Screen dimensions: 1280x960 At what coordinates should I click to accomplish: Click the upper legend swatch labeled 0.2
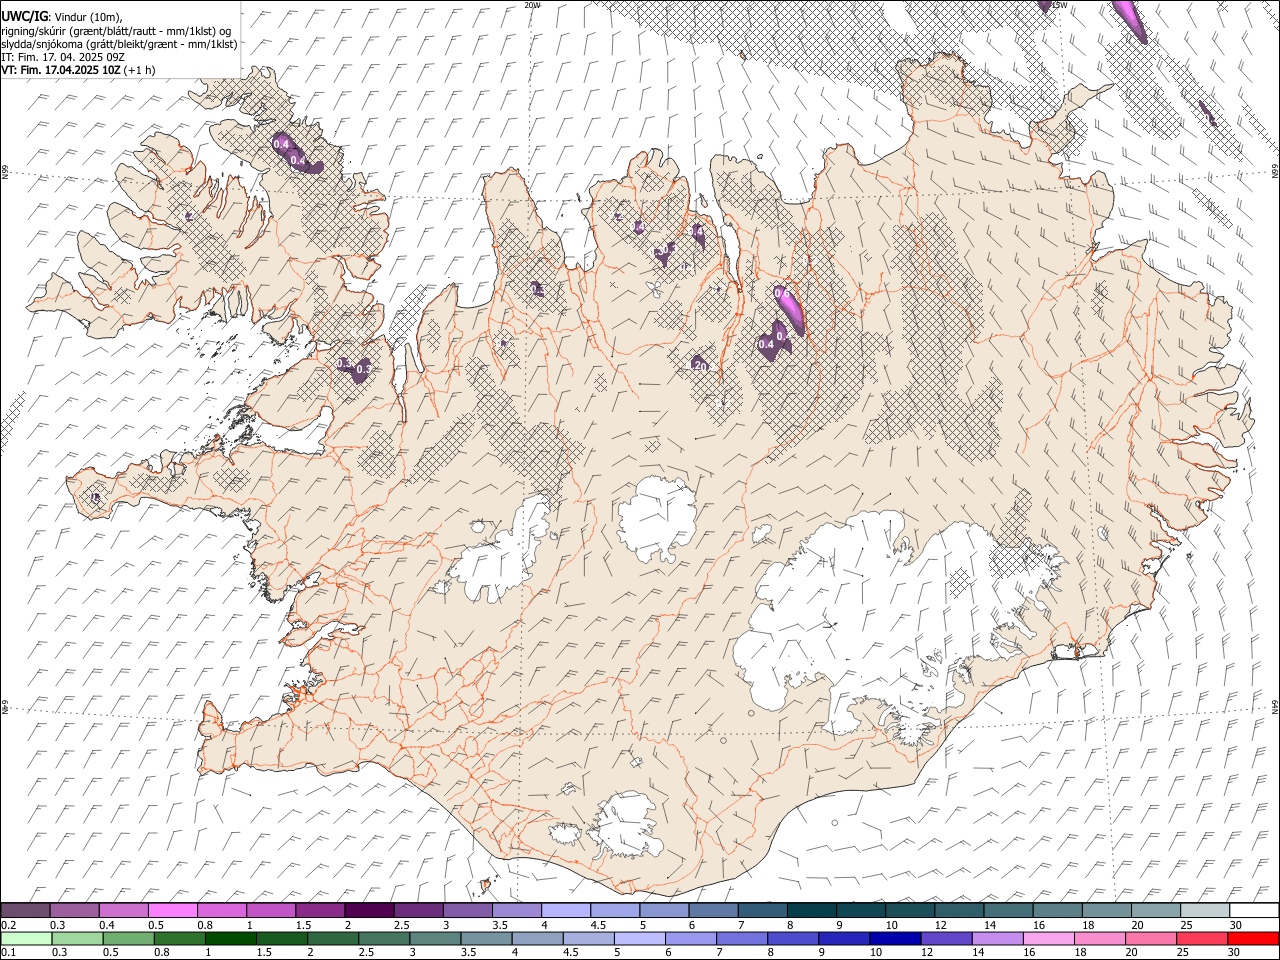point(25,910)
